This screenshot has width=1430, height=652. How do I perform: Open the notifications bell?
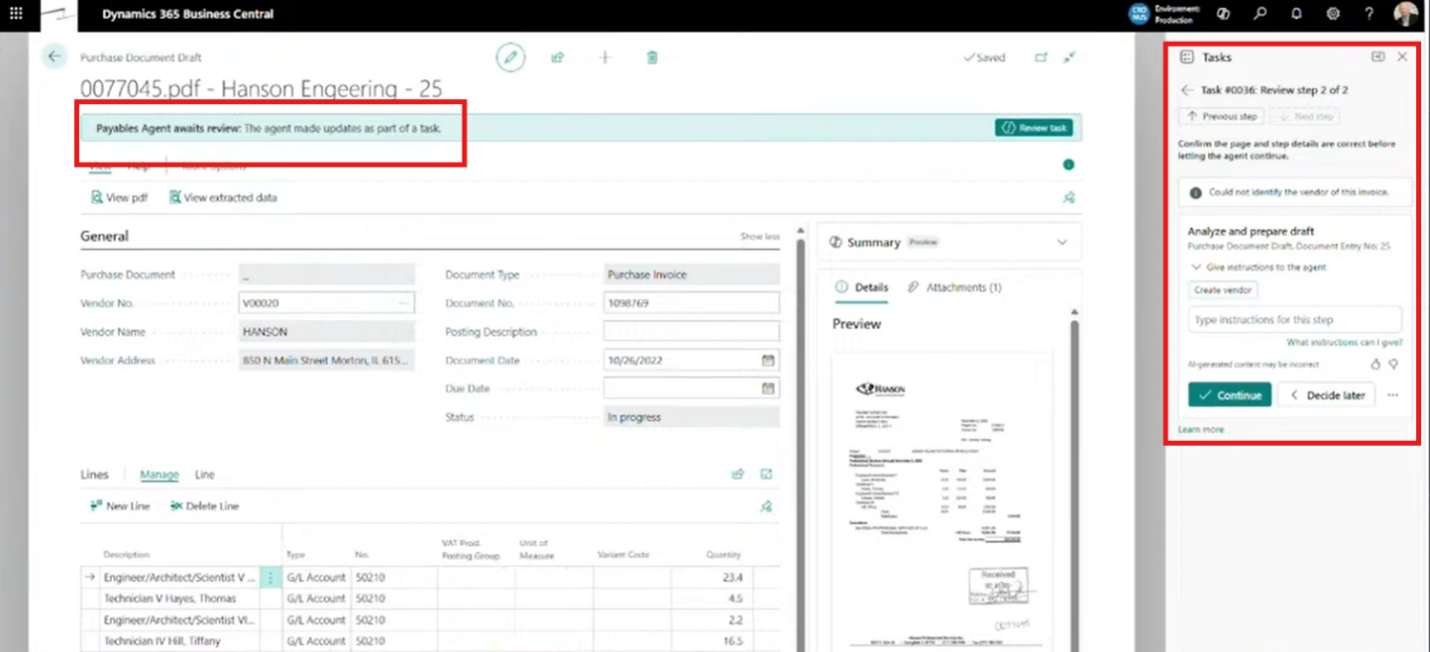coord(1297,14)
